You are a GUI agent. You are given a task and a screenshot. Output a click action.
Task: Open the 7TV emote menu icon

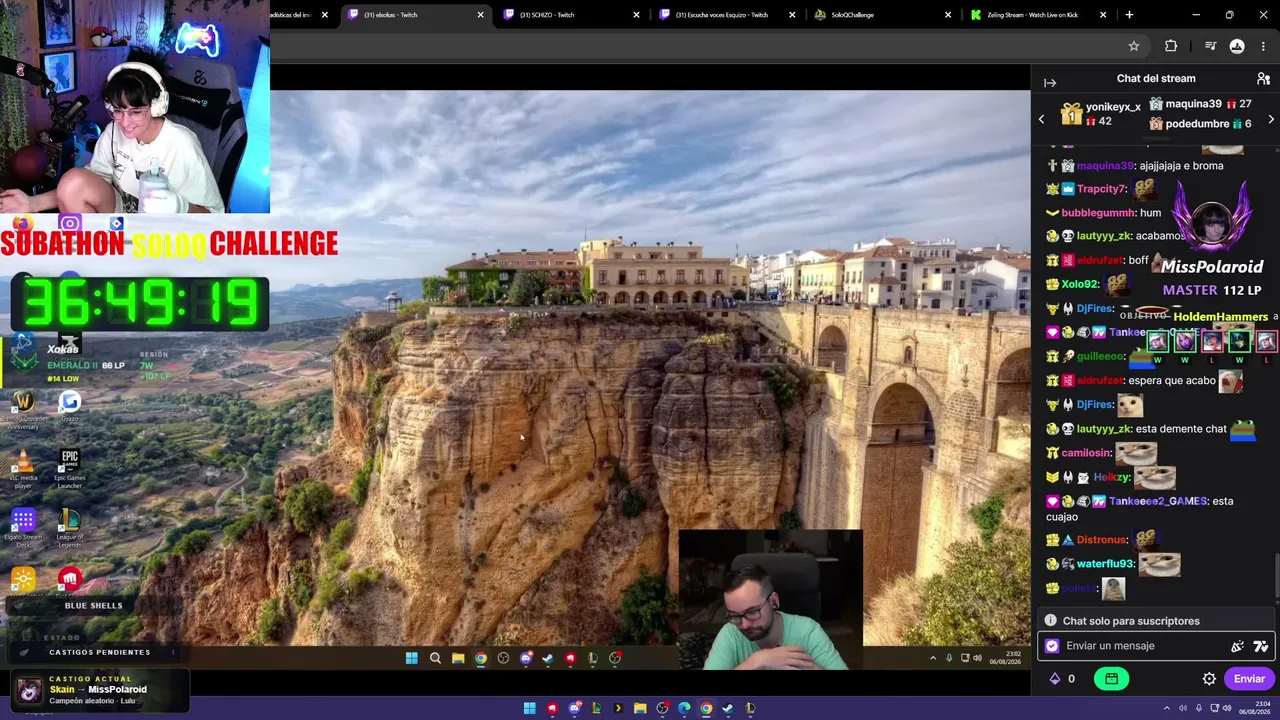coord(1261,646)
